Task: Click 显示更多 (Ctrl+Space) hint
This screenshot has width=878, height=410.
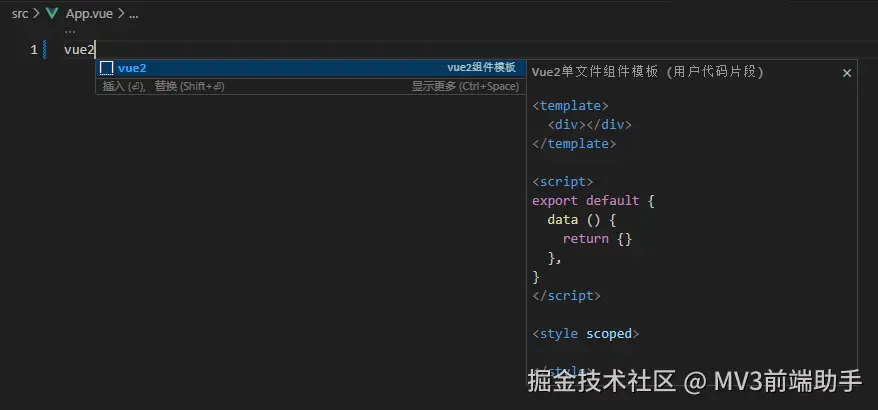Action: tap(465, 86)
